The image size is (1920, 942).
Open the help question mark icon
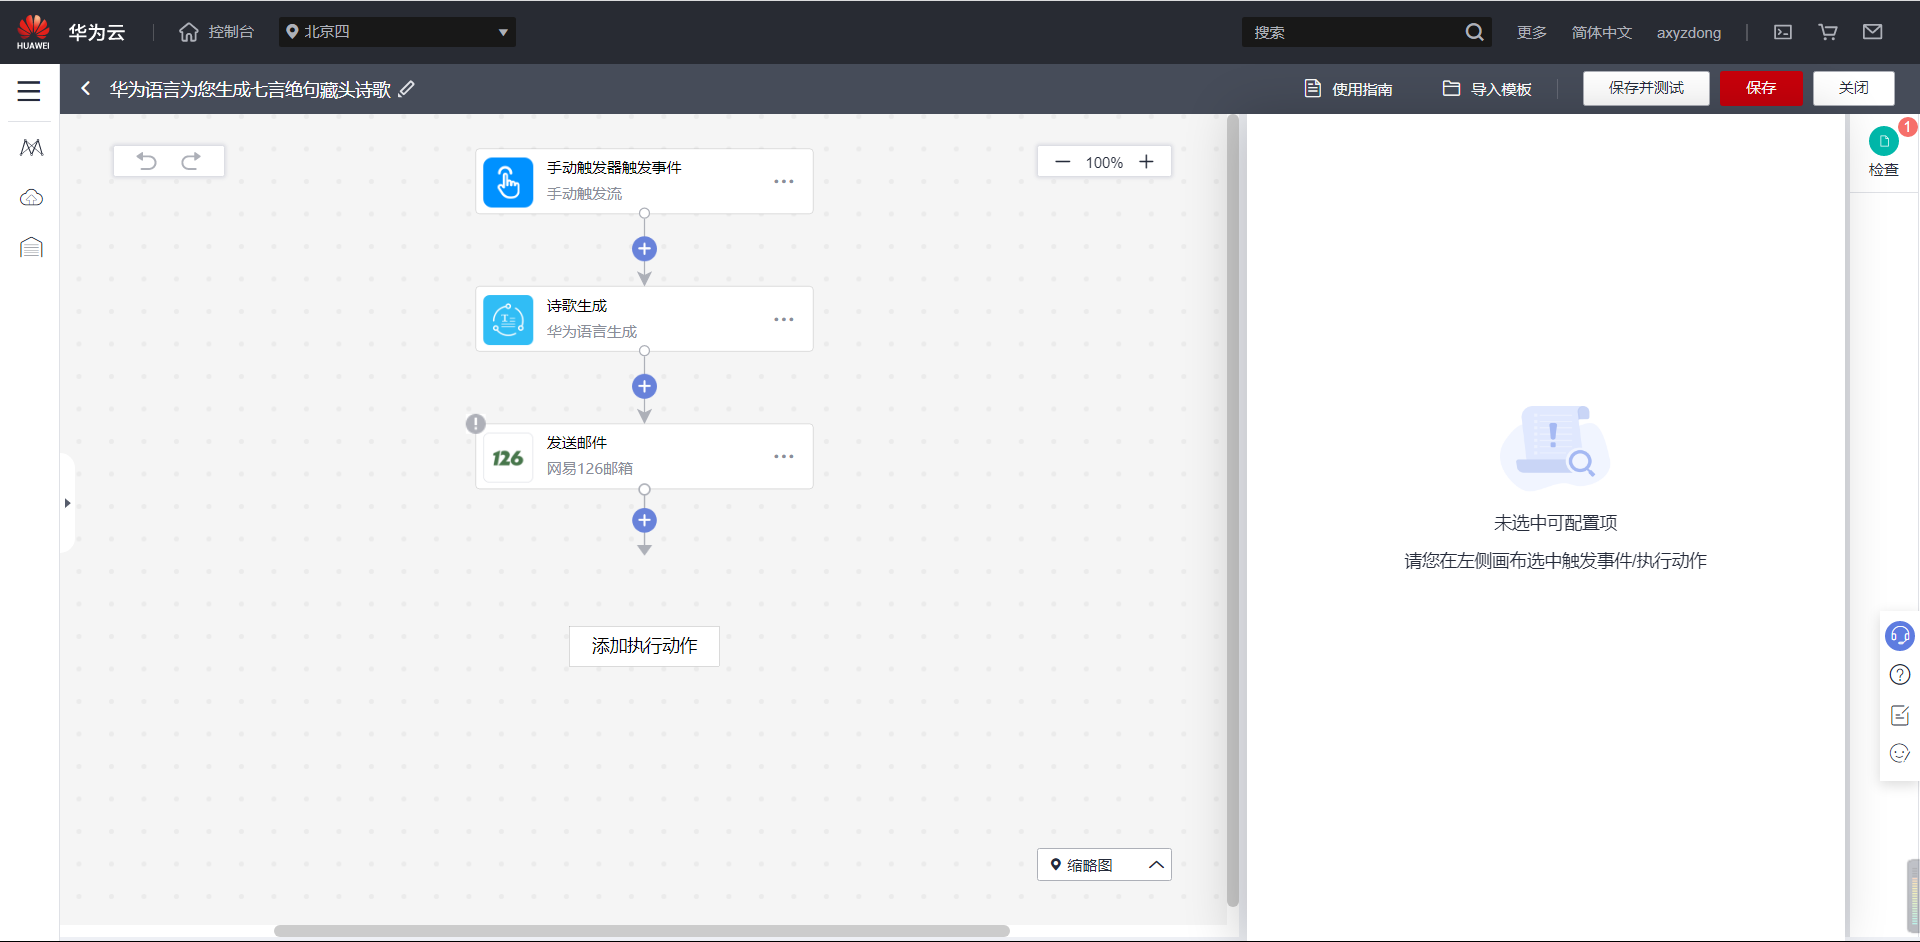pos(1899,675)
